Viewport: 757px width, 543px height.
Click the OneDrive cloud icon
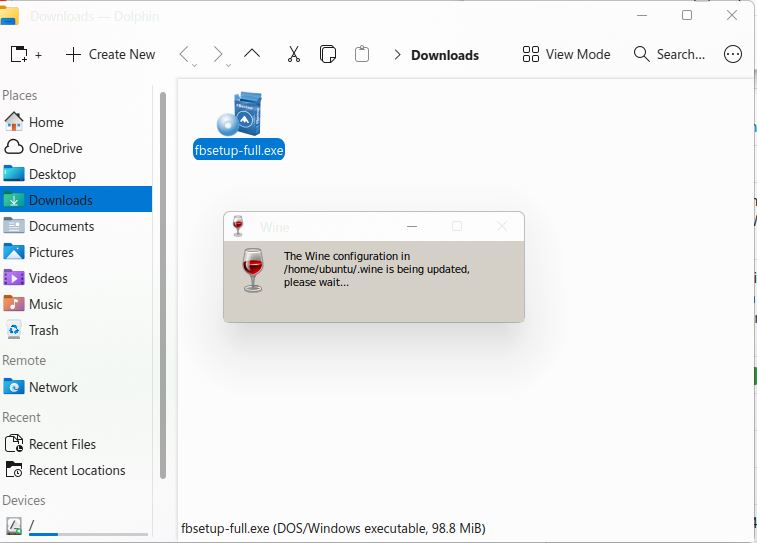[x=14, y=147]
